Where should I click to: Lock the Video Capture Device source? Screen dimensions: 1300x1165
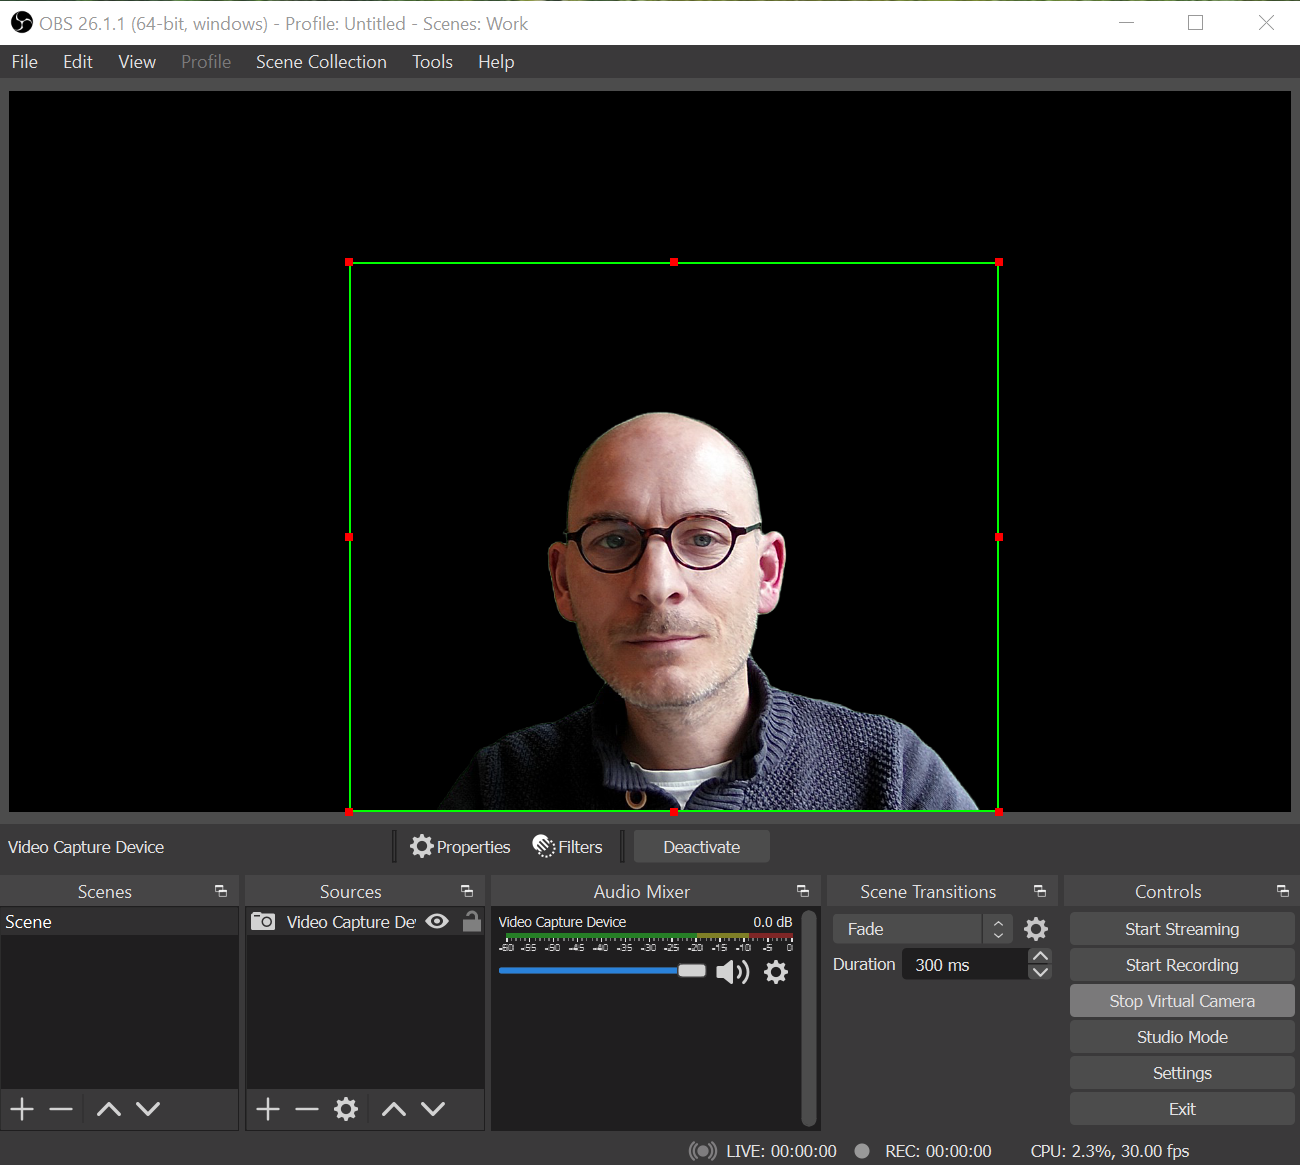pos(472,922)
